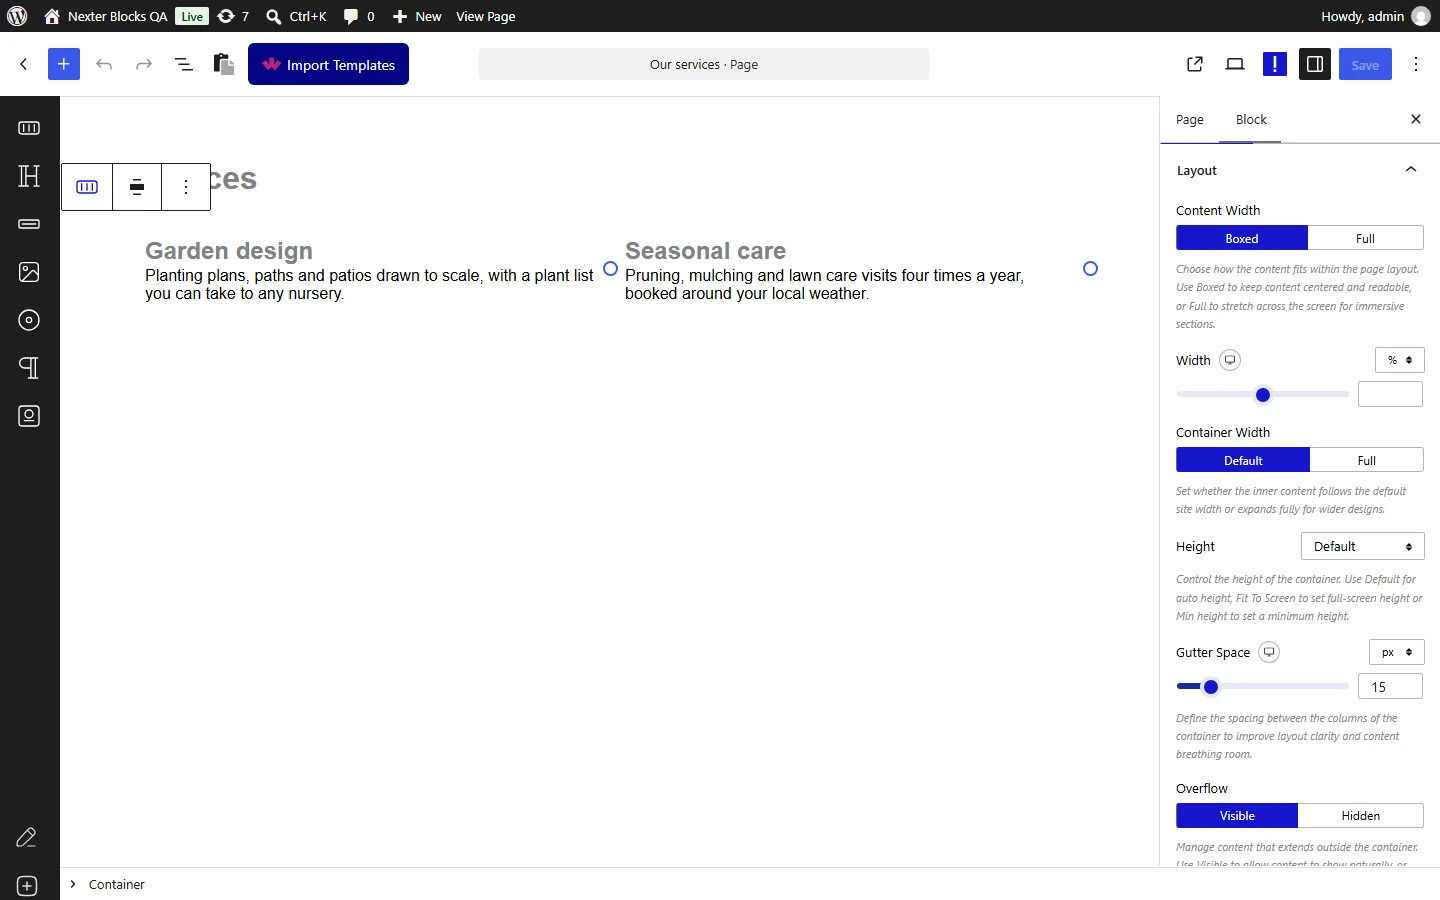Viewport: 1440px width, 900px height.
Task: Click the Save button
Action: pos(1365,64)
